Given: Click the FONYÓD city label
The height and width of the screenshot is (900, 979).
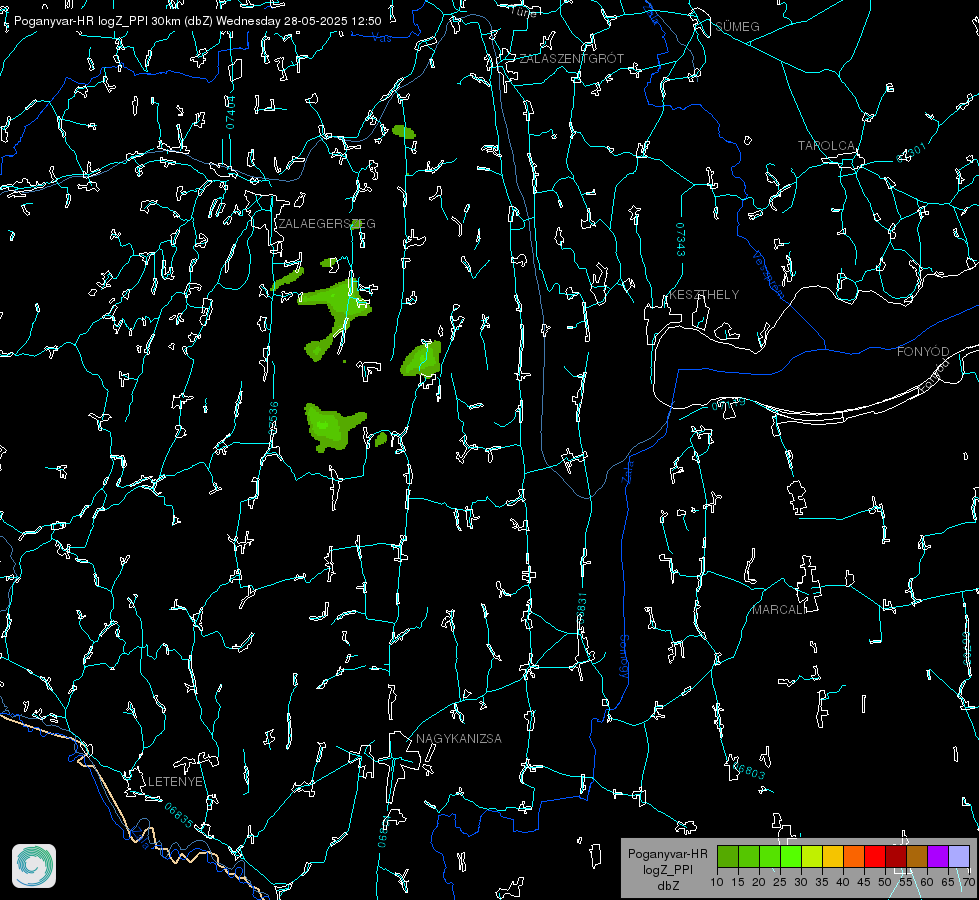Looking at the screenshot, I should (923, 352).
